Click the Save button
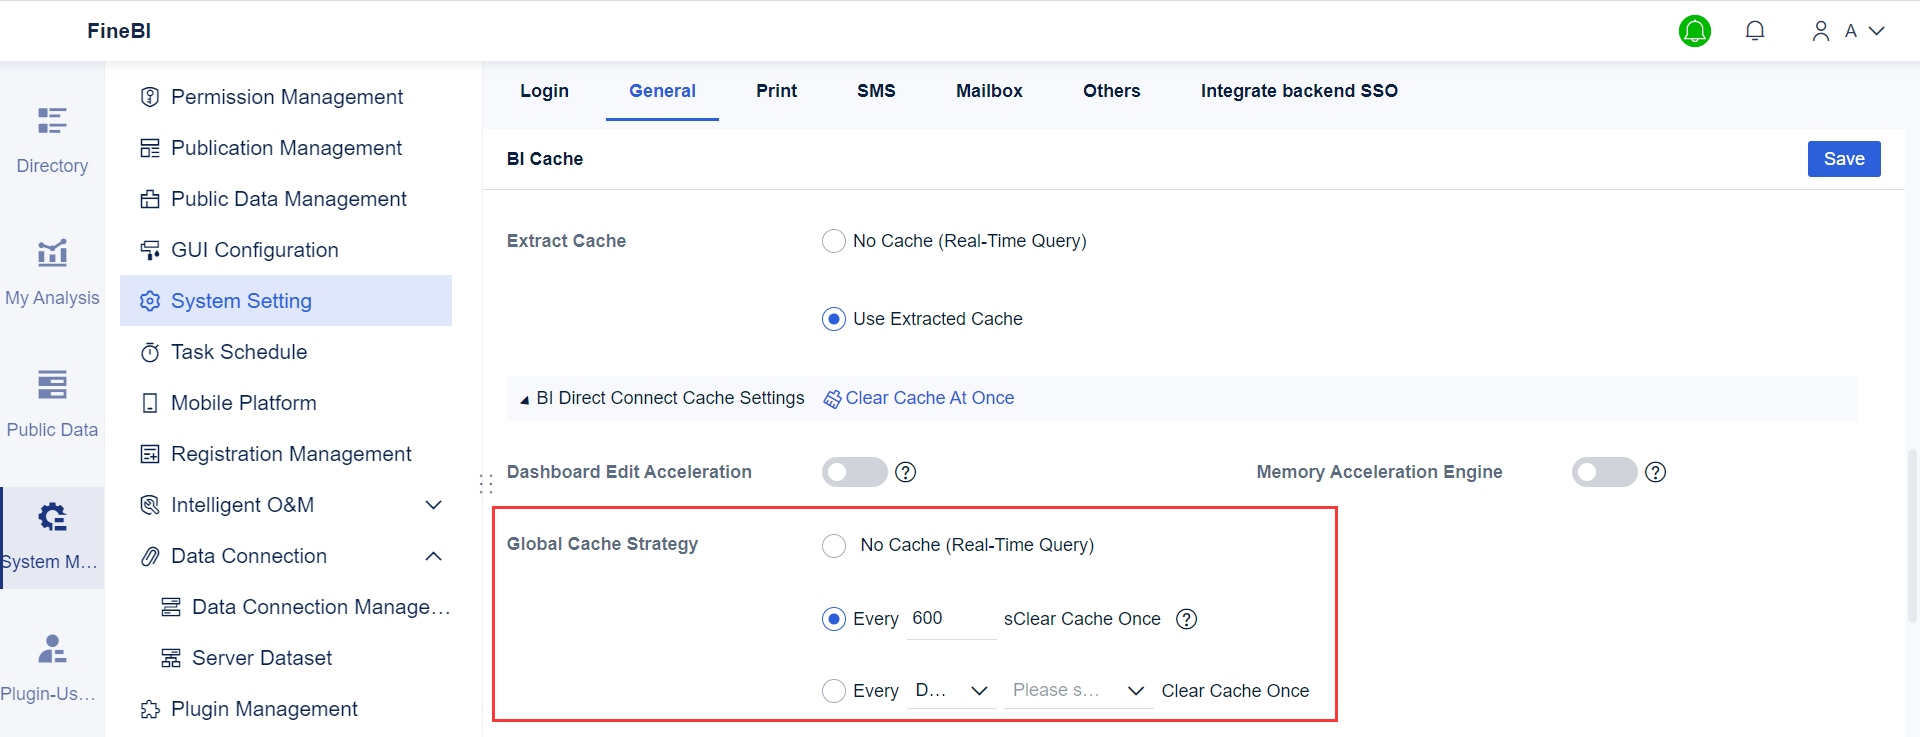 tap(1843, 159)
